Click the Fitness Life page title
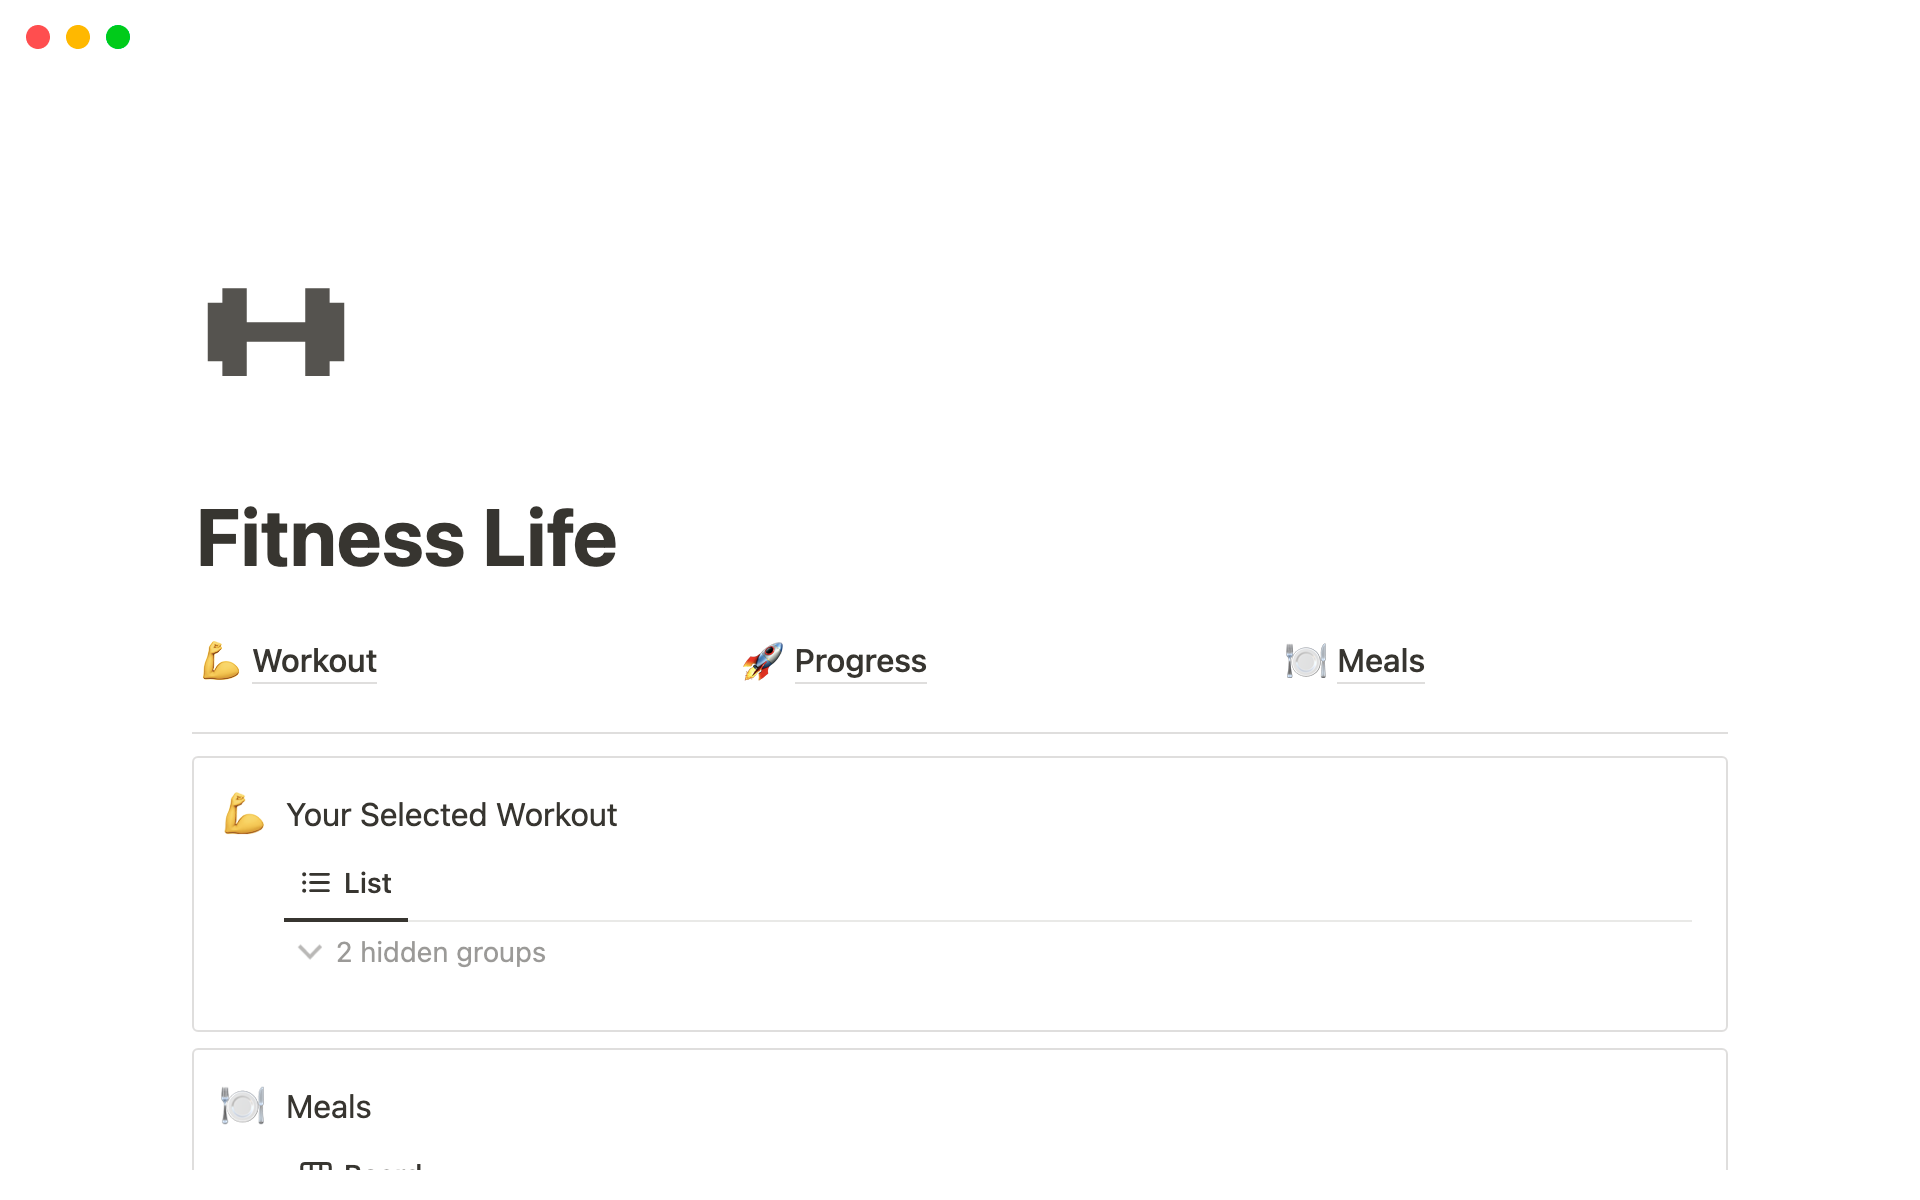The image size is (1920, 1200). tap(407, 538)
